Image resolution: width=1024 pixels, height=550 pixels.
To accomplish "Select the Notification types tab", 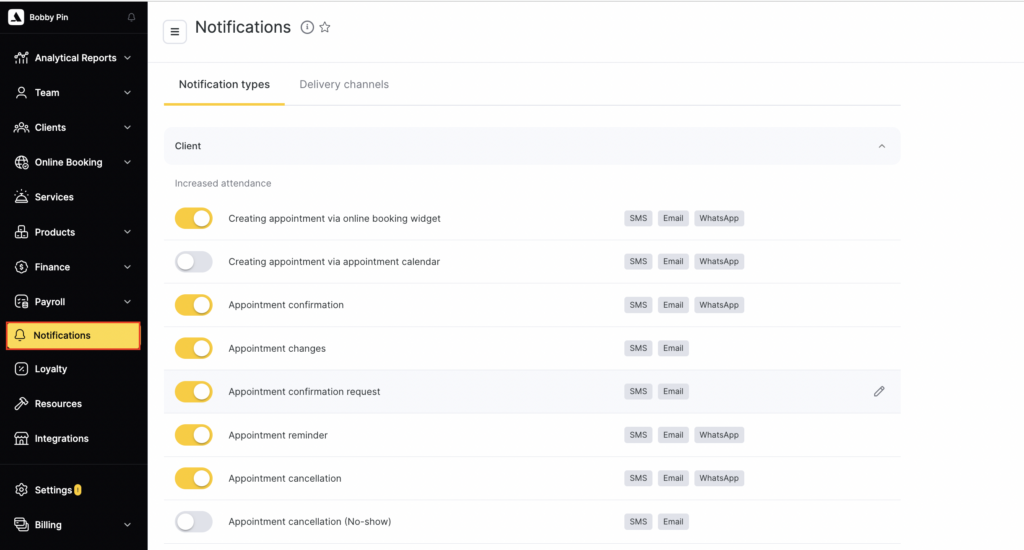I will pyautogui.click(x=224, y=85).
